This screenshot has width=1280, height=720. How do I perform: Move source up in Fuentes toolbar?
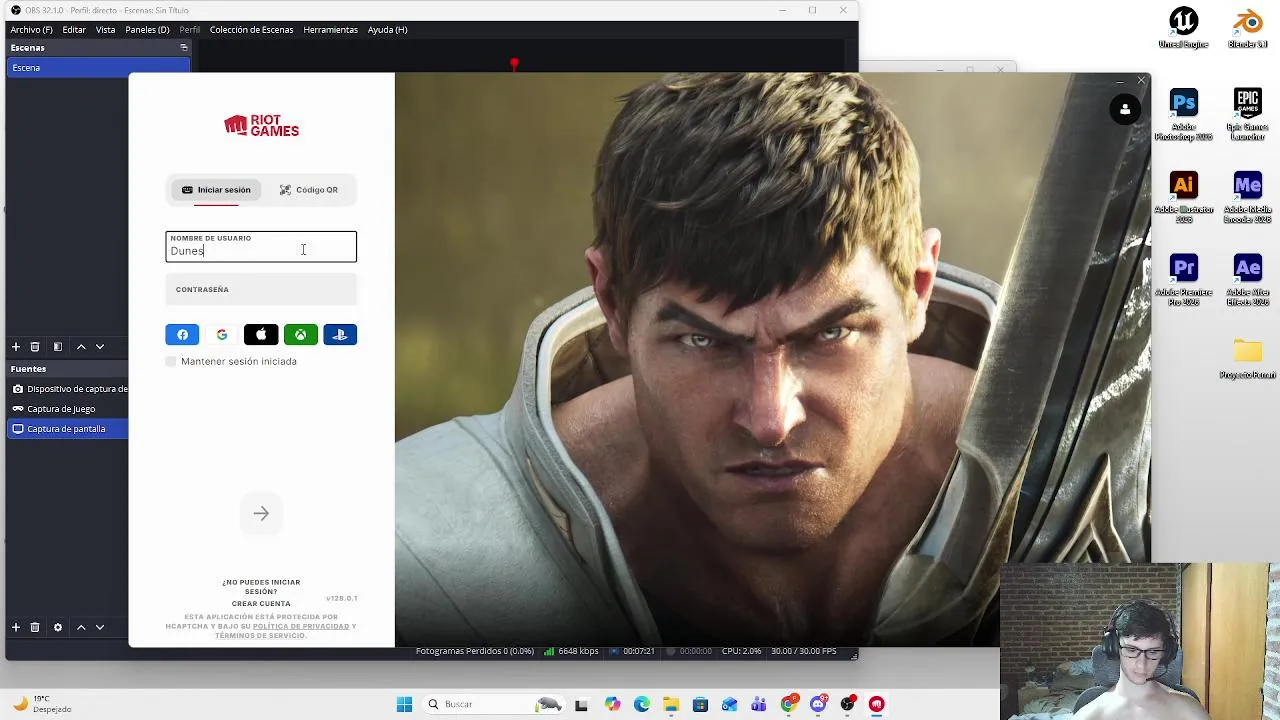point(81,628)
